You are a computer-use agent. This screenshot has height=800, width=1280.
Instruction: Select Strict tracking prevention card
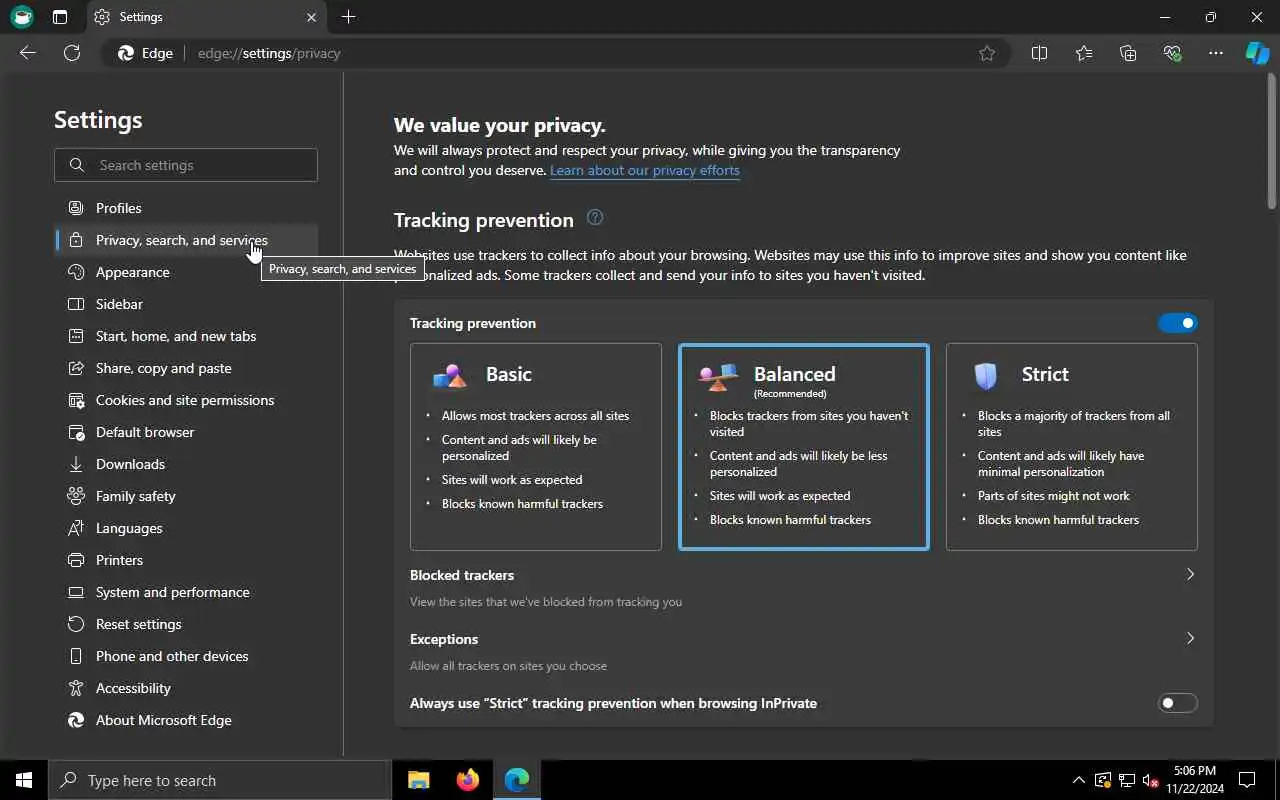click(x=1072, y=447)
